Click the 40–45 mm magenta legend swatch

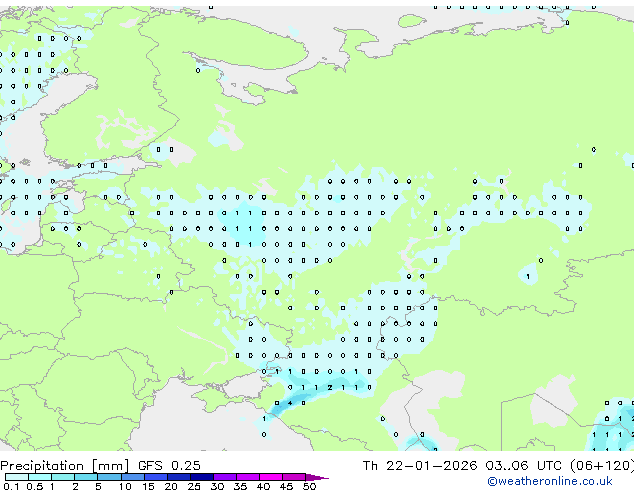tap(271, 477)
